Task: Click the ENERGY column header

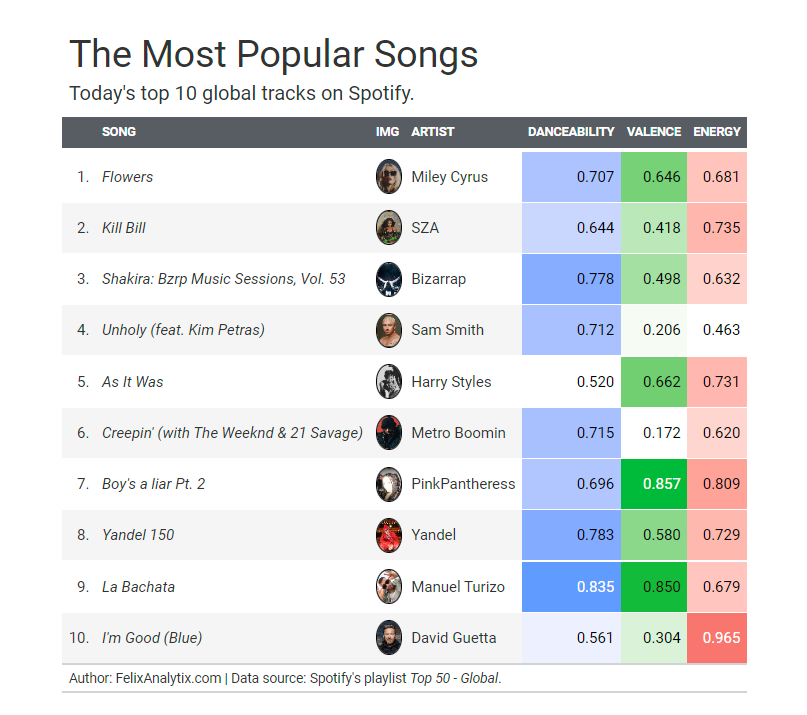Action: pos(717,132)
